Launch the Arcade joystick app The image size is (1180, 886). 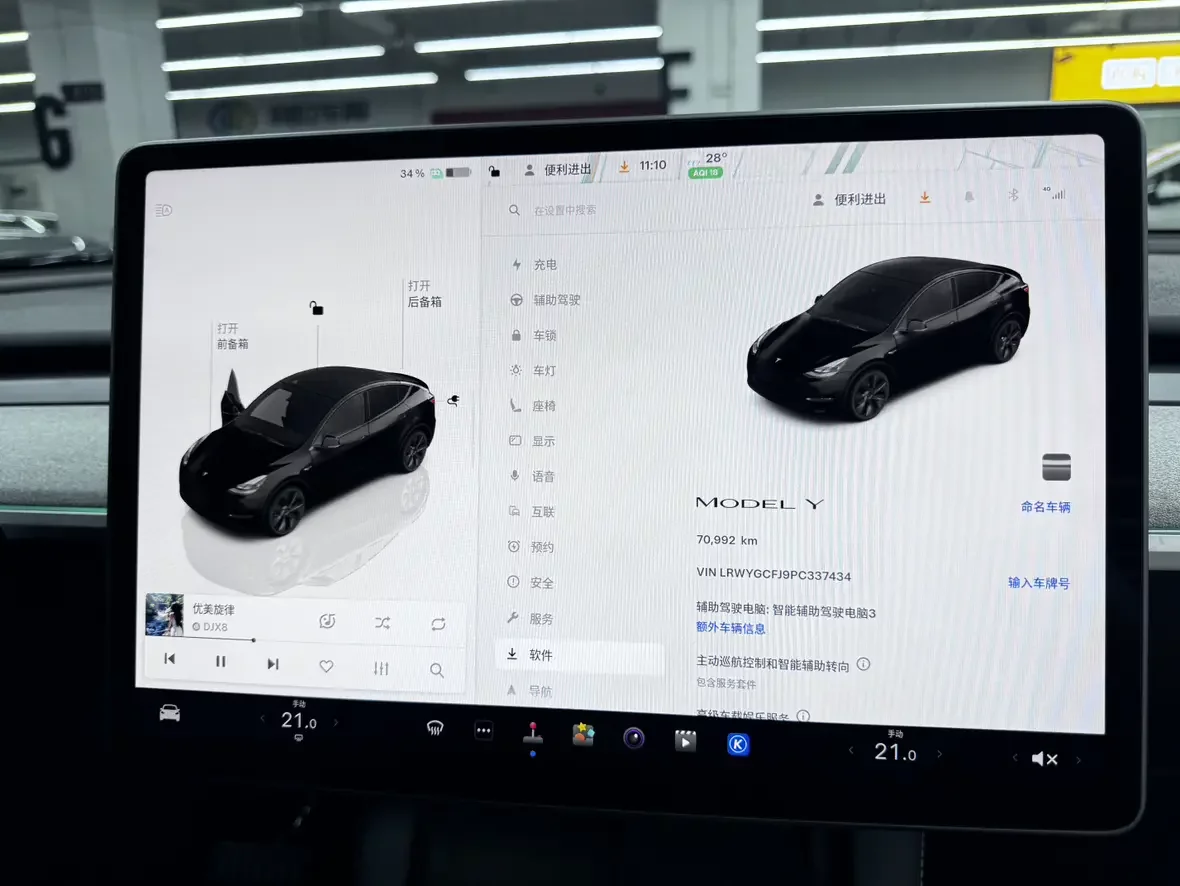[x=533, y=733]
